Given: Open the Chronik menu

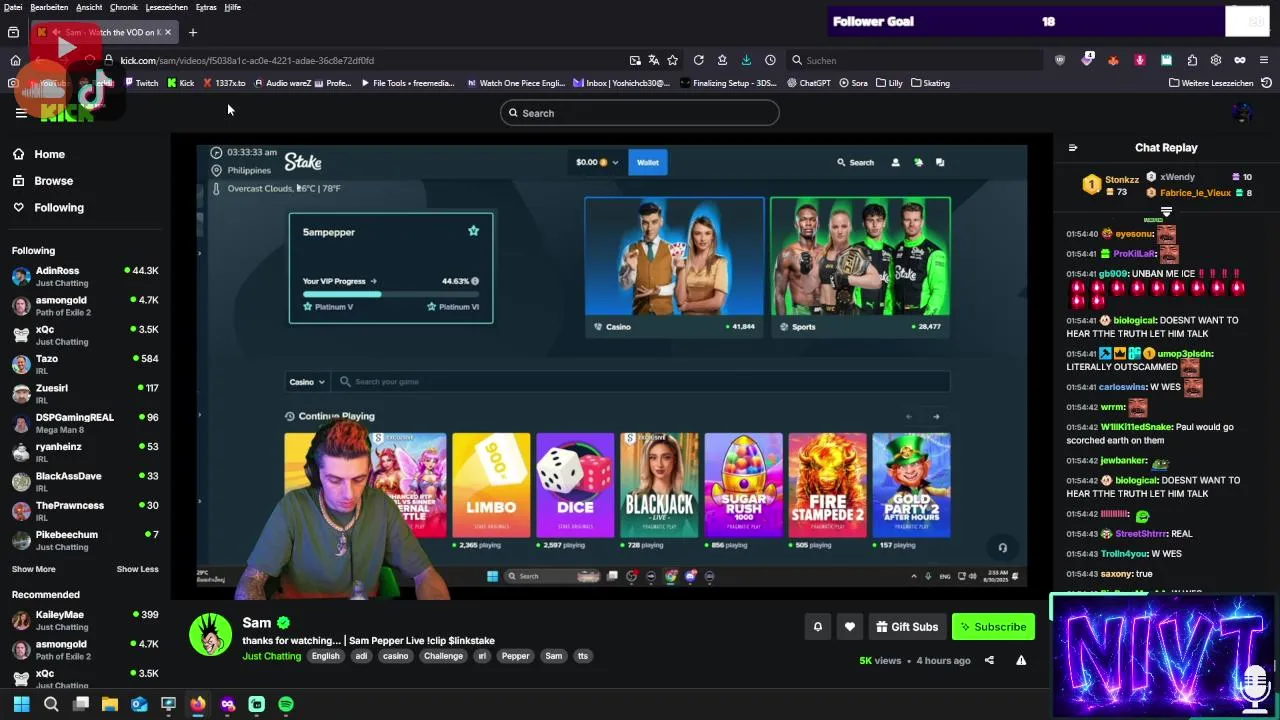Looking at the screenshot, I should point(124,7).
